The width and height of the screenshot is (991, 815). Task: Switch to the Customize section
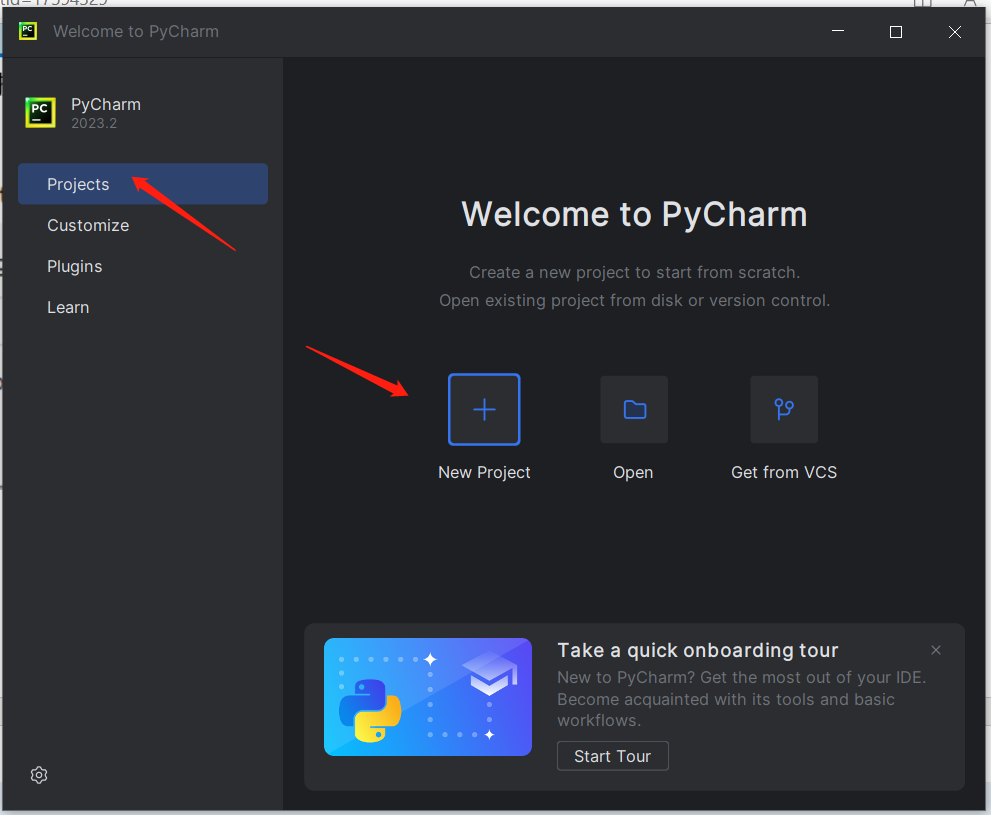88,225
